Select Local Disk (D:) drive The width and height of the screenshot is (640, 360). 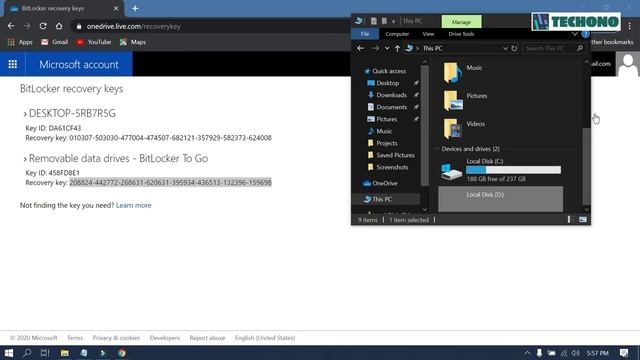[x=501, y=199]
